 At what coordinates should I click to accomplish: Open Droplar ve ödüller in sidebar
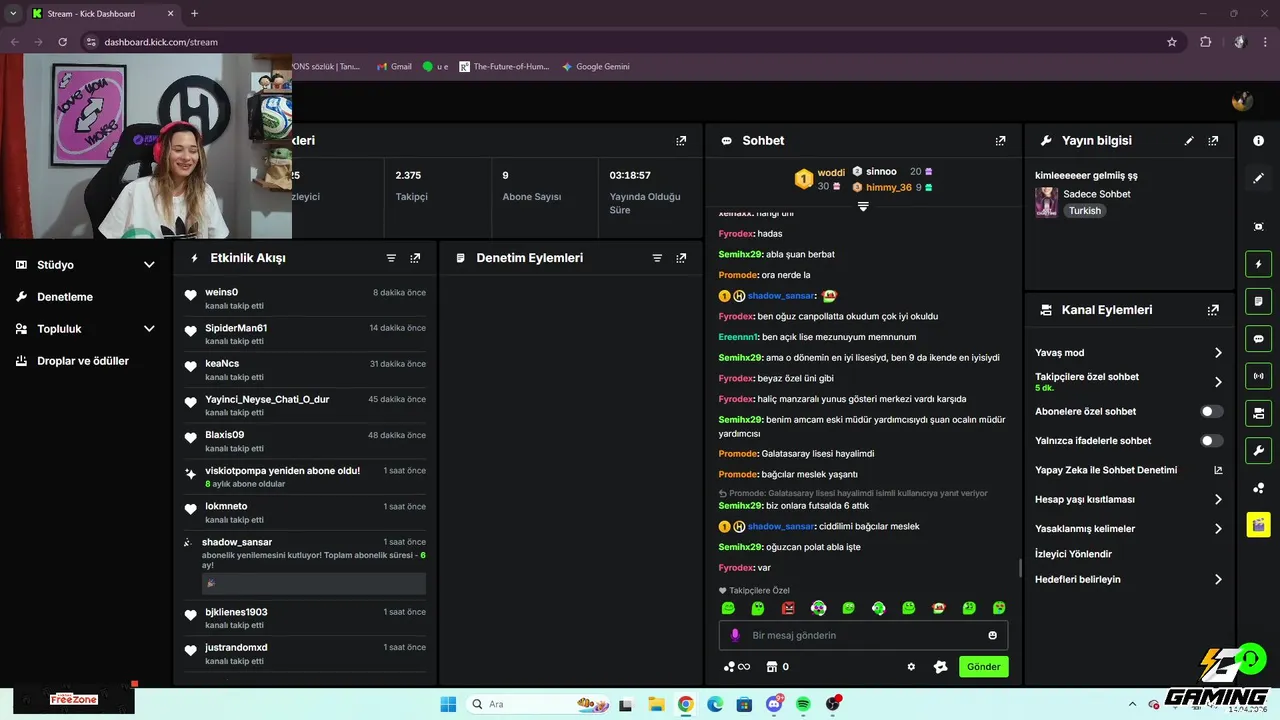[x=83, y=361]
